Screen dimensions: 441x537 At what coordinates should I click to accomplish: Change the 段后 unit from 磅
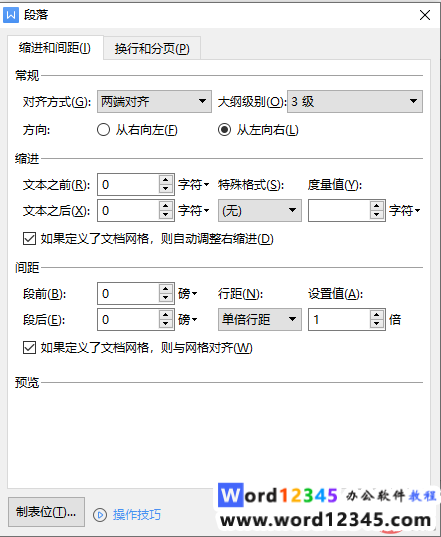click(188, 320)
